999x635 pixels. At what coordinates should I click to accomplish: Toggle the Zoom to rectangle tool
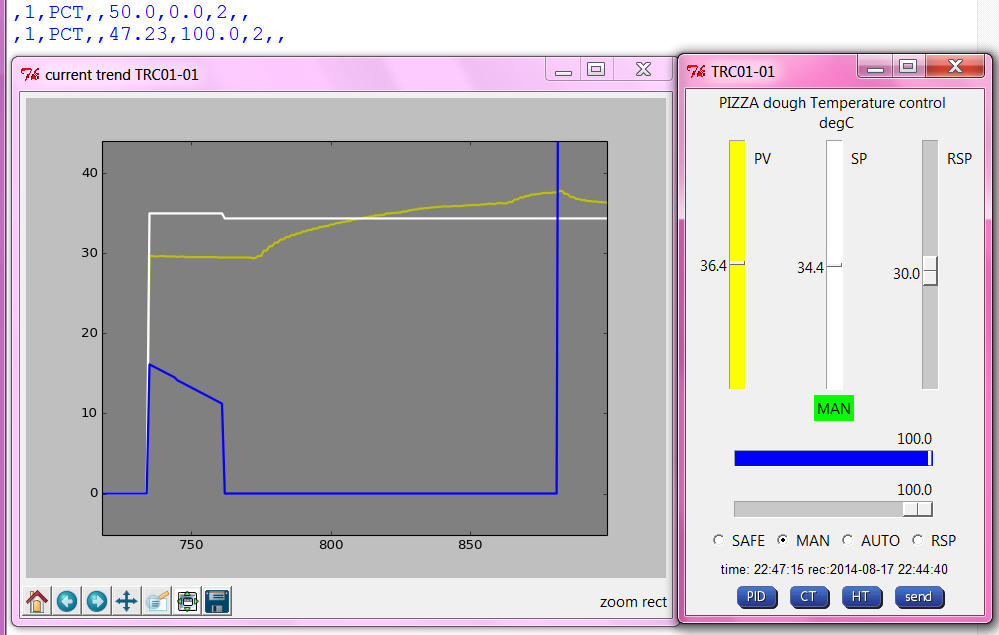(x=157, y=601)
